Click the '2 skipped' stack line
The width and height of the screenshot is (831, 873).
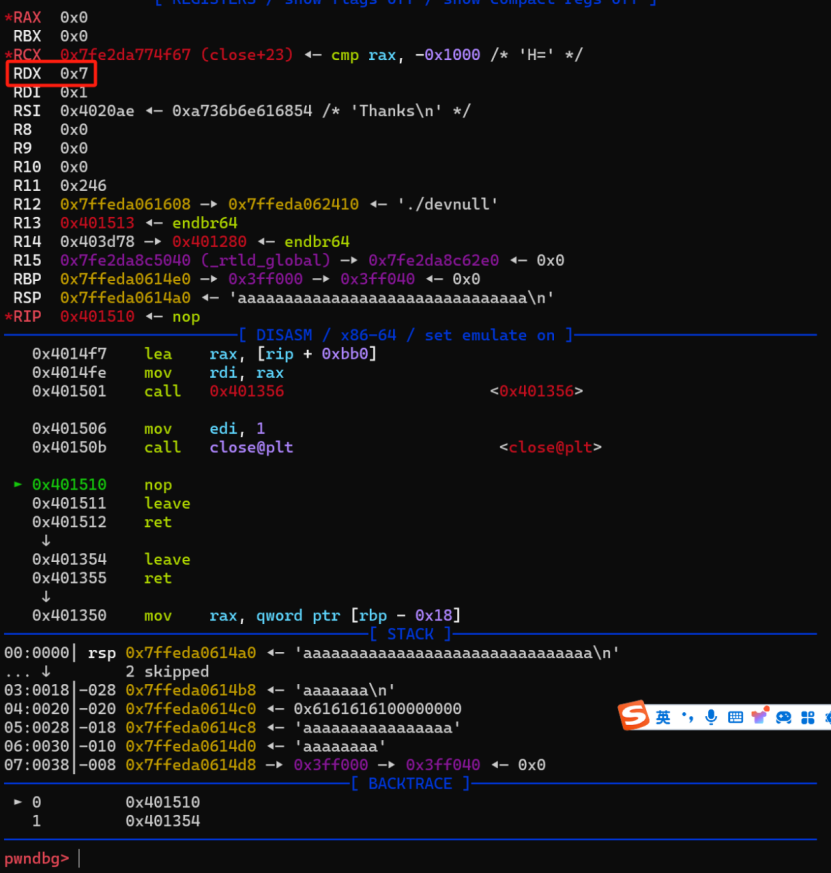pos(167,671)
